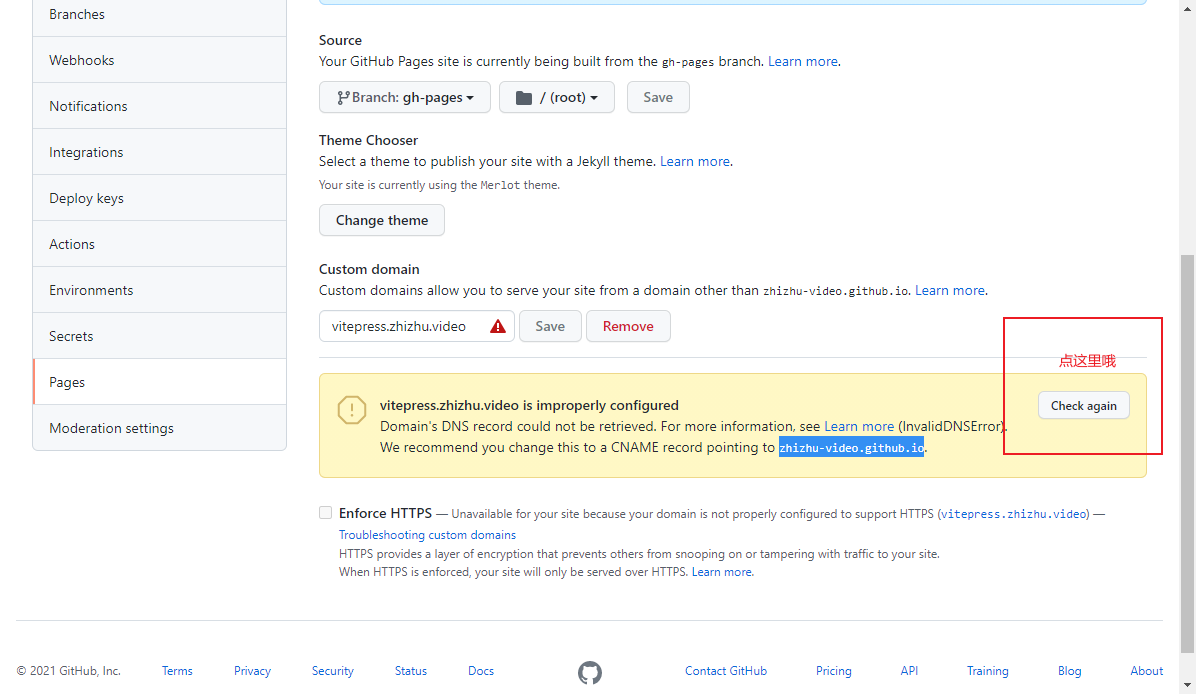Click the scrollbar up arrow

pyautogui.click(x=1187, y=7)
